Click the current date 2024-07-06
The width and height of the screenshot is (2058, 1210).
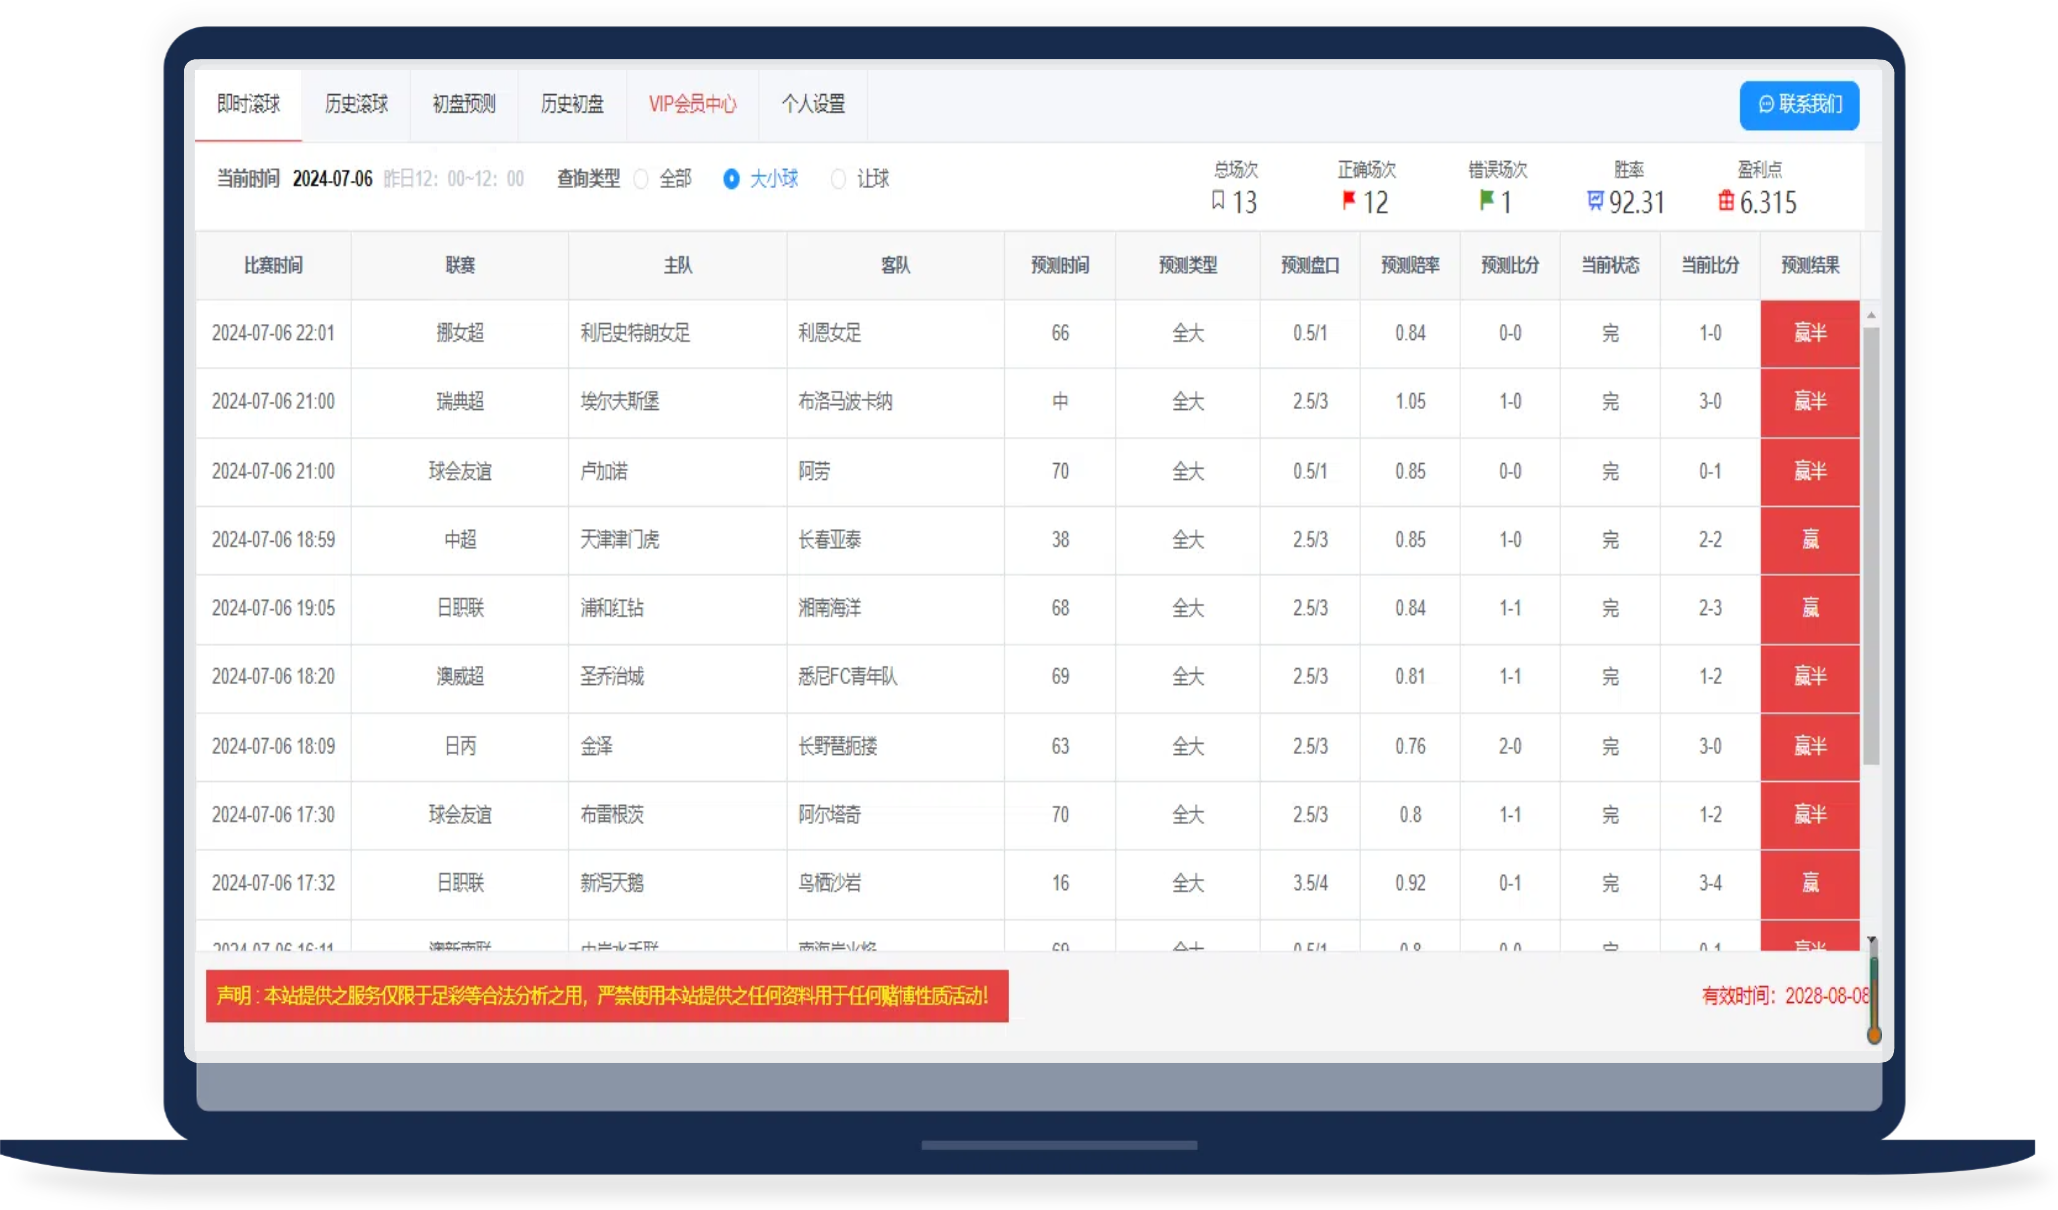pyautogui.click(x=332, y=179)
